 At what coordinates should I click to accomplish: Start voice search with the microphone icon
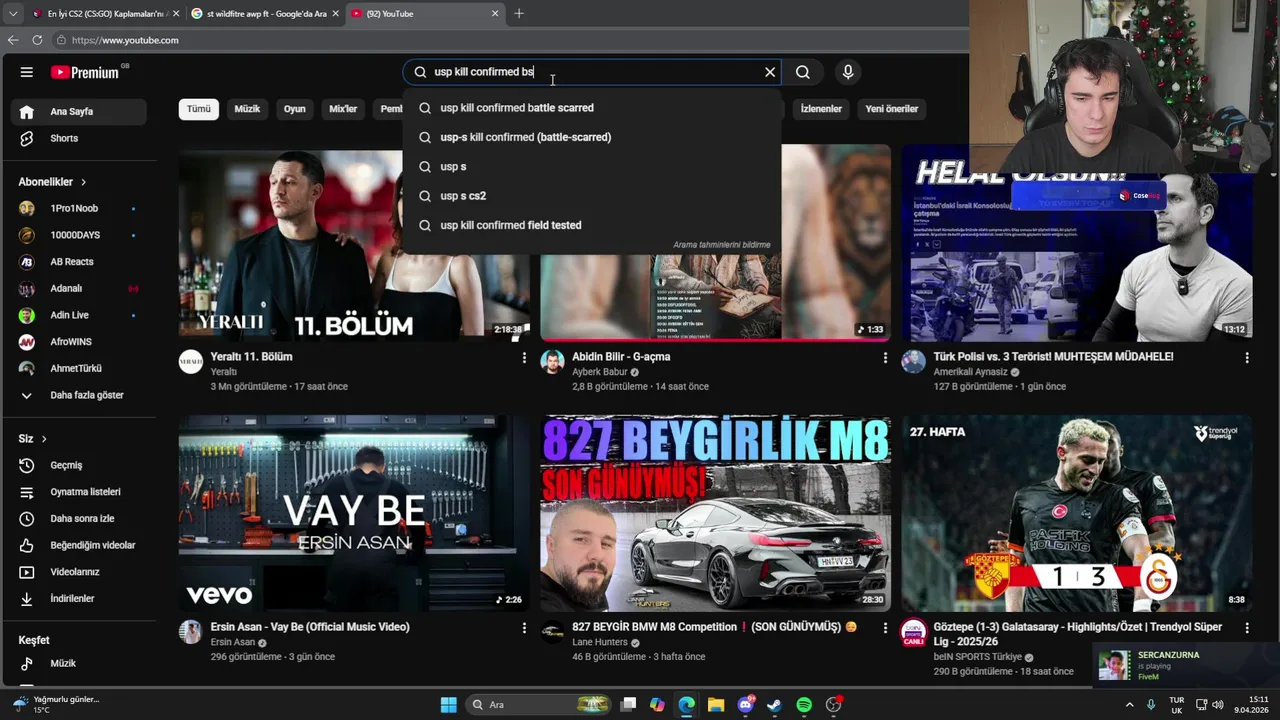(x=848, y=72)
